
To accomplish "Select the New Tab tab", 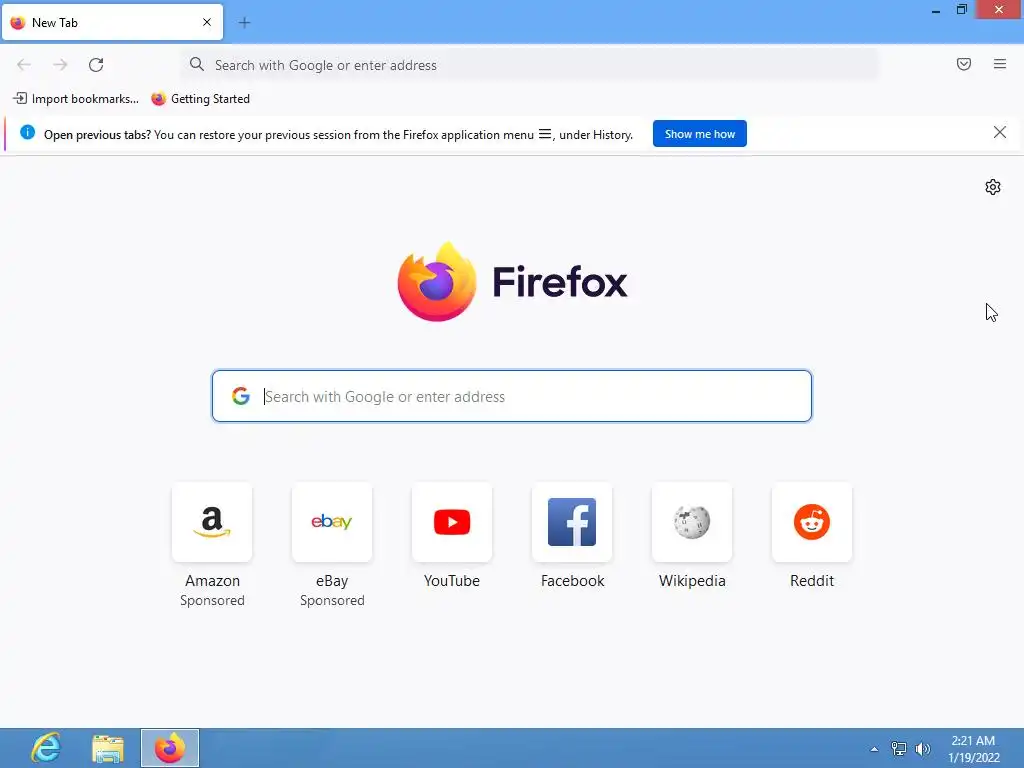I will [x=112, y=22].
